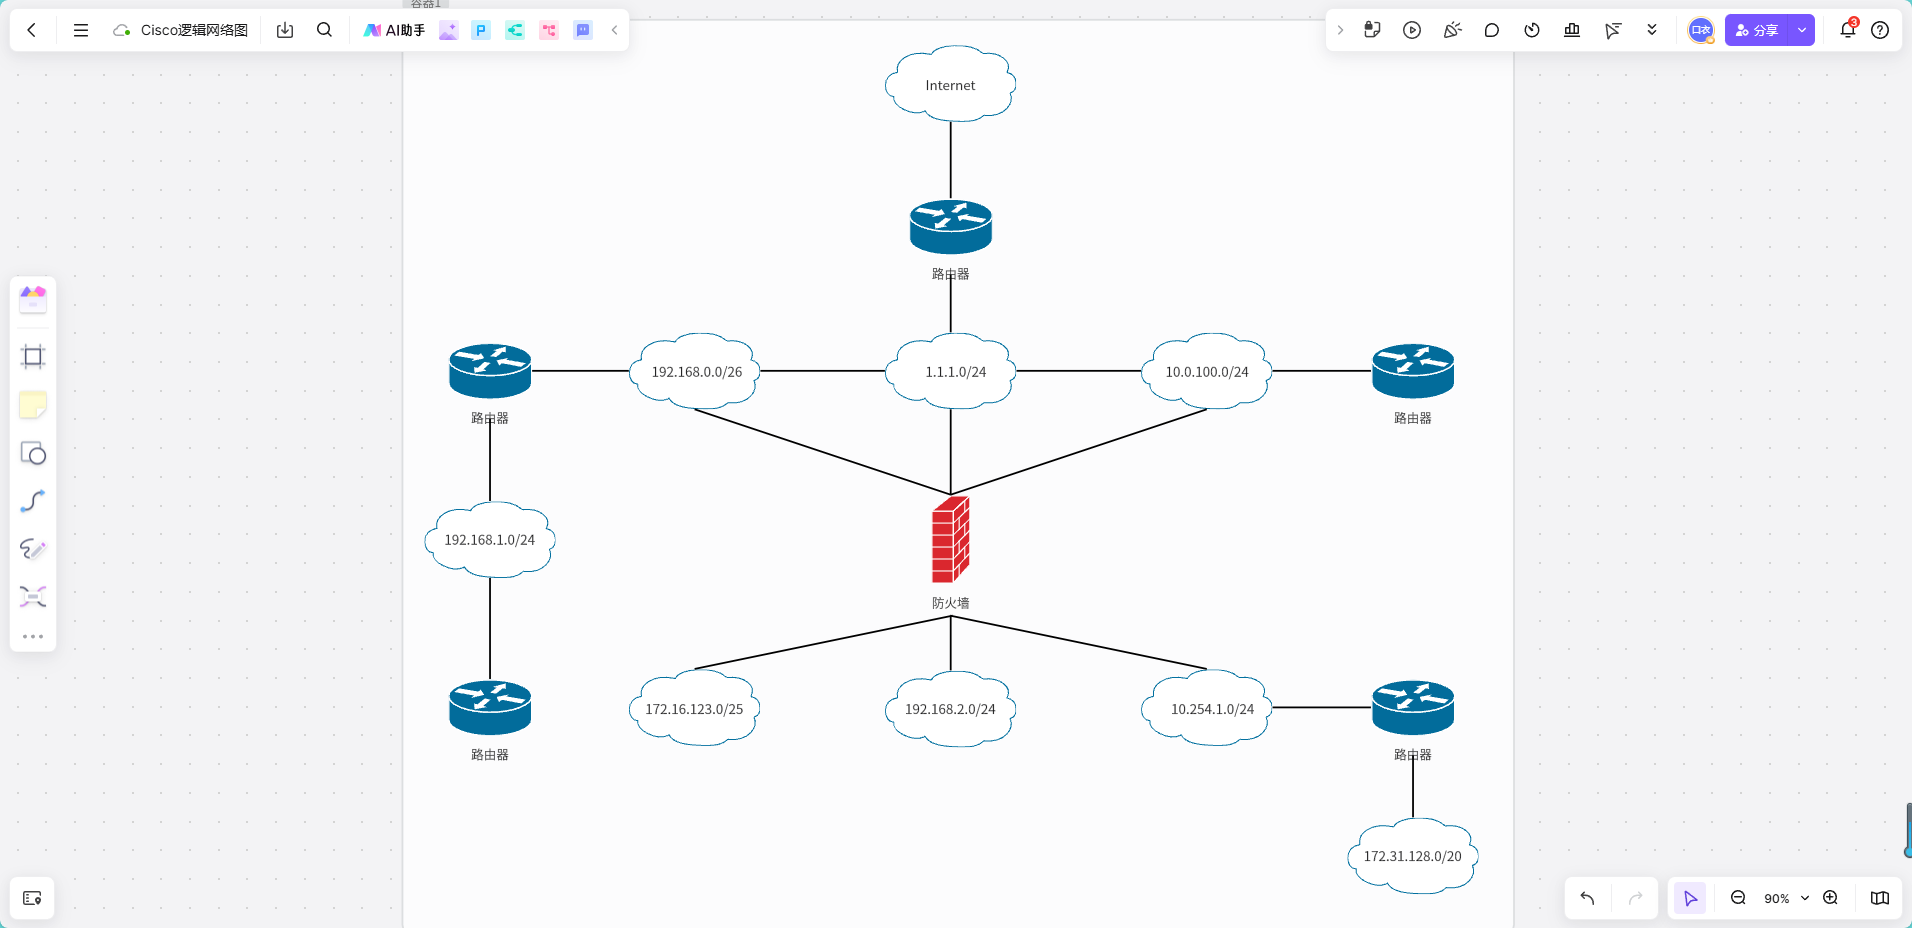1912x928 pixels.
Task: Open the AI助手 assistant
Action: point(394,30)
